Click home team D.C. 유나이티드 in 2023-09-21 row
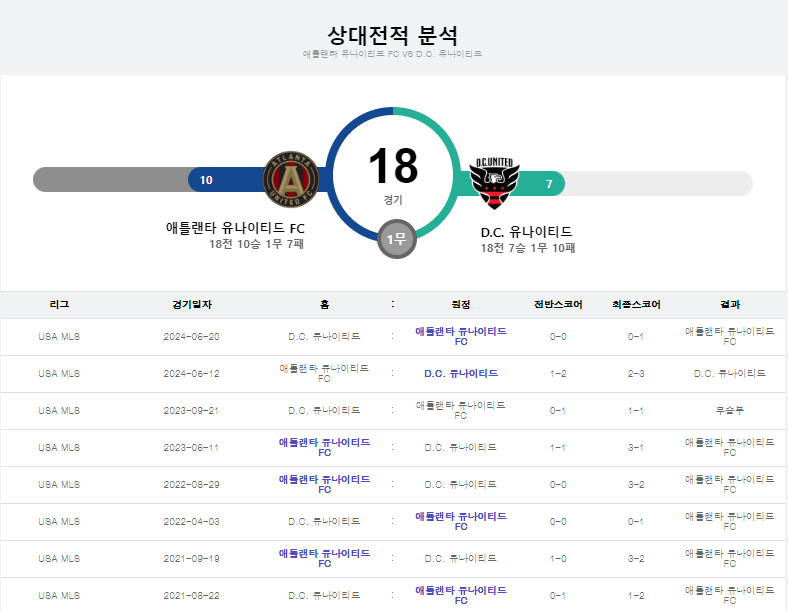Image resolution: width=788 pixels, height=611 pixels. click(325, 411)
